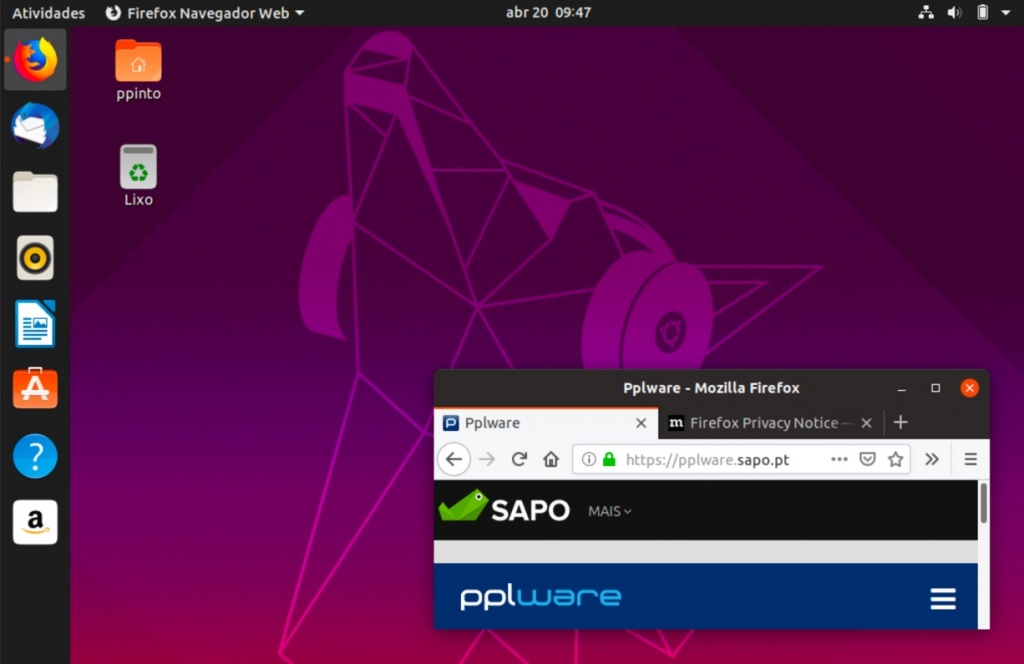Launch Firefox from the dock
Viewport: 1024px width, 664px height.
pos(35,59)
